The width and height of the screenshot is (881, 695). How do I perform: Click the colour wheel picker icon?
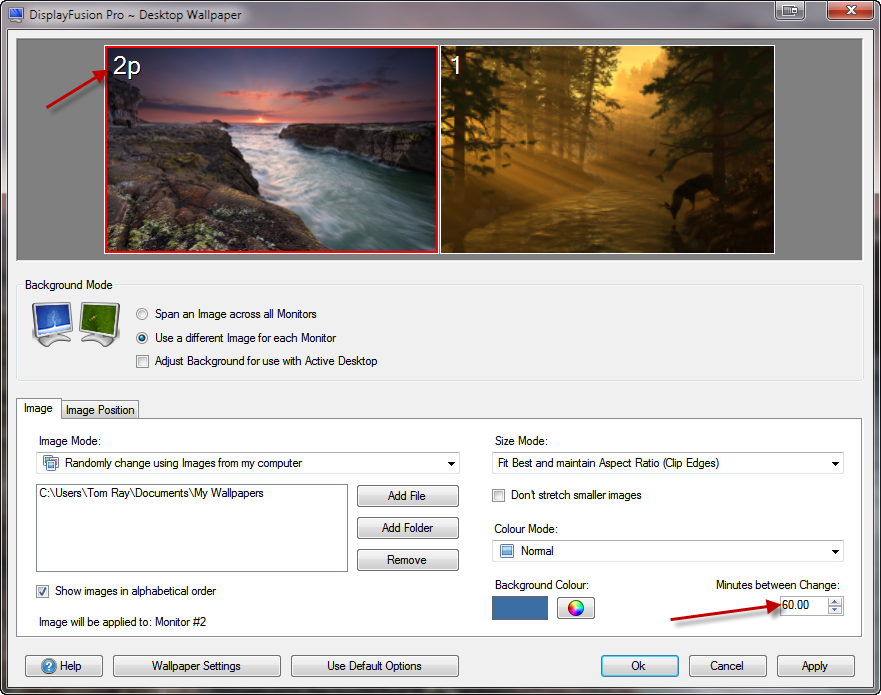coord(575,608)
